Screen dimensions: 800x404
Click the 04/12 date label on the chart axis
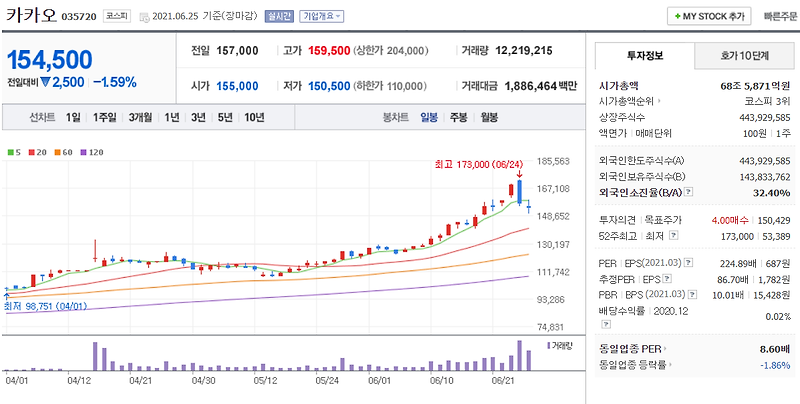(x=79, y=380)
